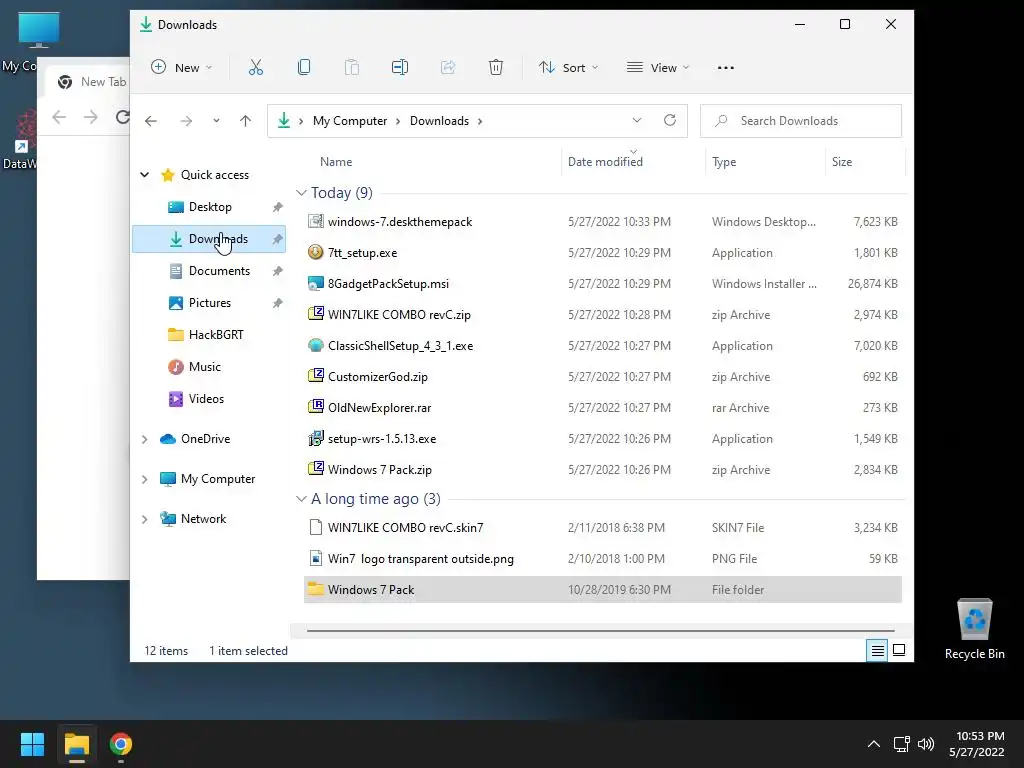Open the Windows Start button
The image size is (1024, 768).
click(32, 744)
